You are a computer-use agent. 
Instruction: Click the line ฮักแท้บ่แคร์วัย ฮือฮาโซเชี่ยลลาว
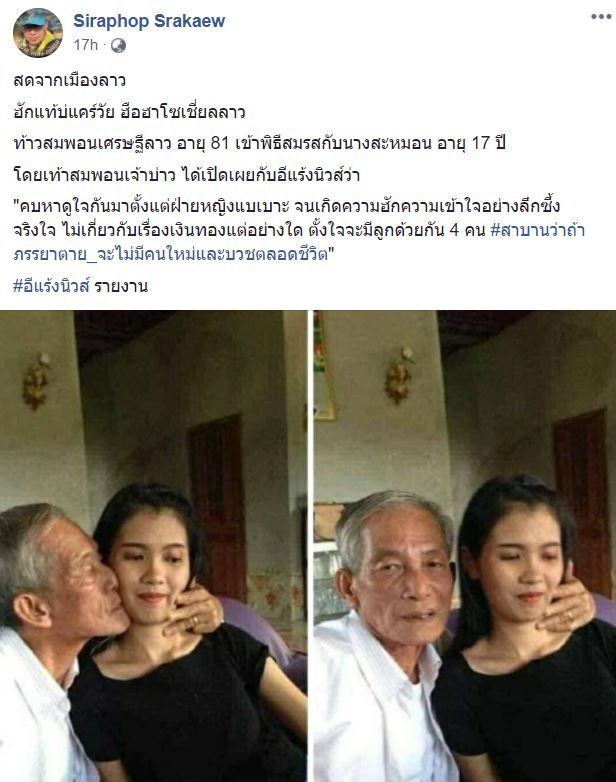pos(129,112)
